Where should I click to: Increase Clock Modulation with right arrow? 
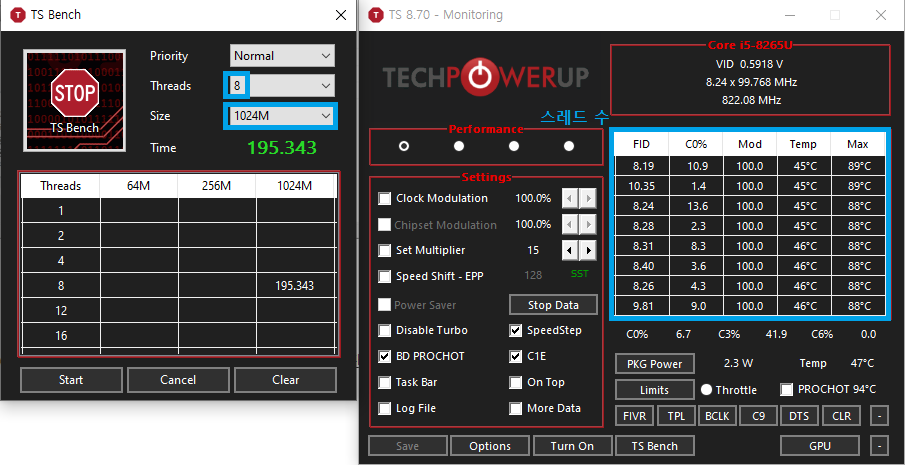click(x=588, y=198)
